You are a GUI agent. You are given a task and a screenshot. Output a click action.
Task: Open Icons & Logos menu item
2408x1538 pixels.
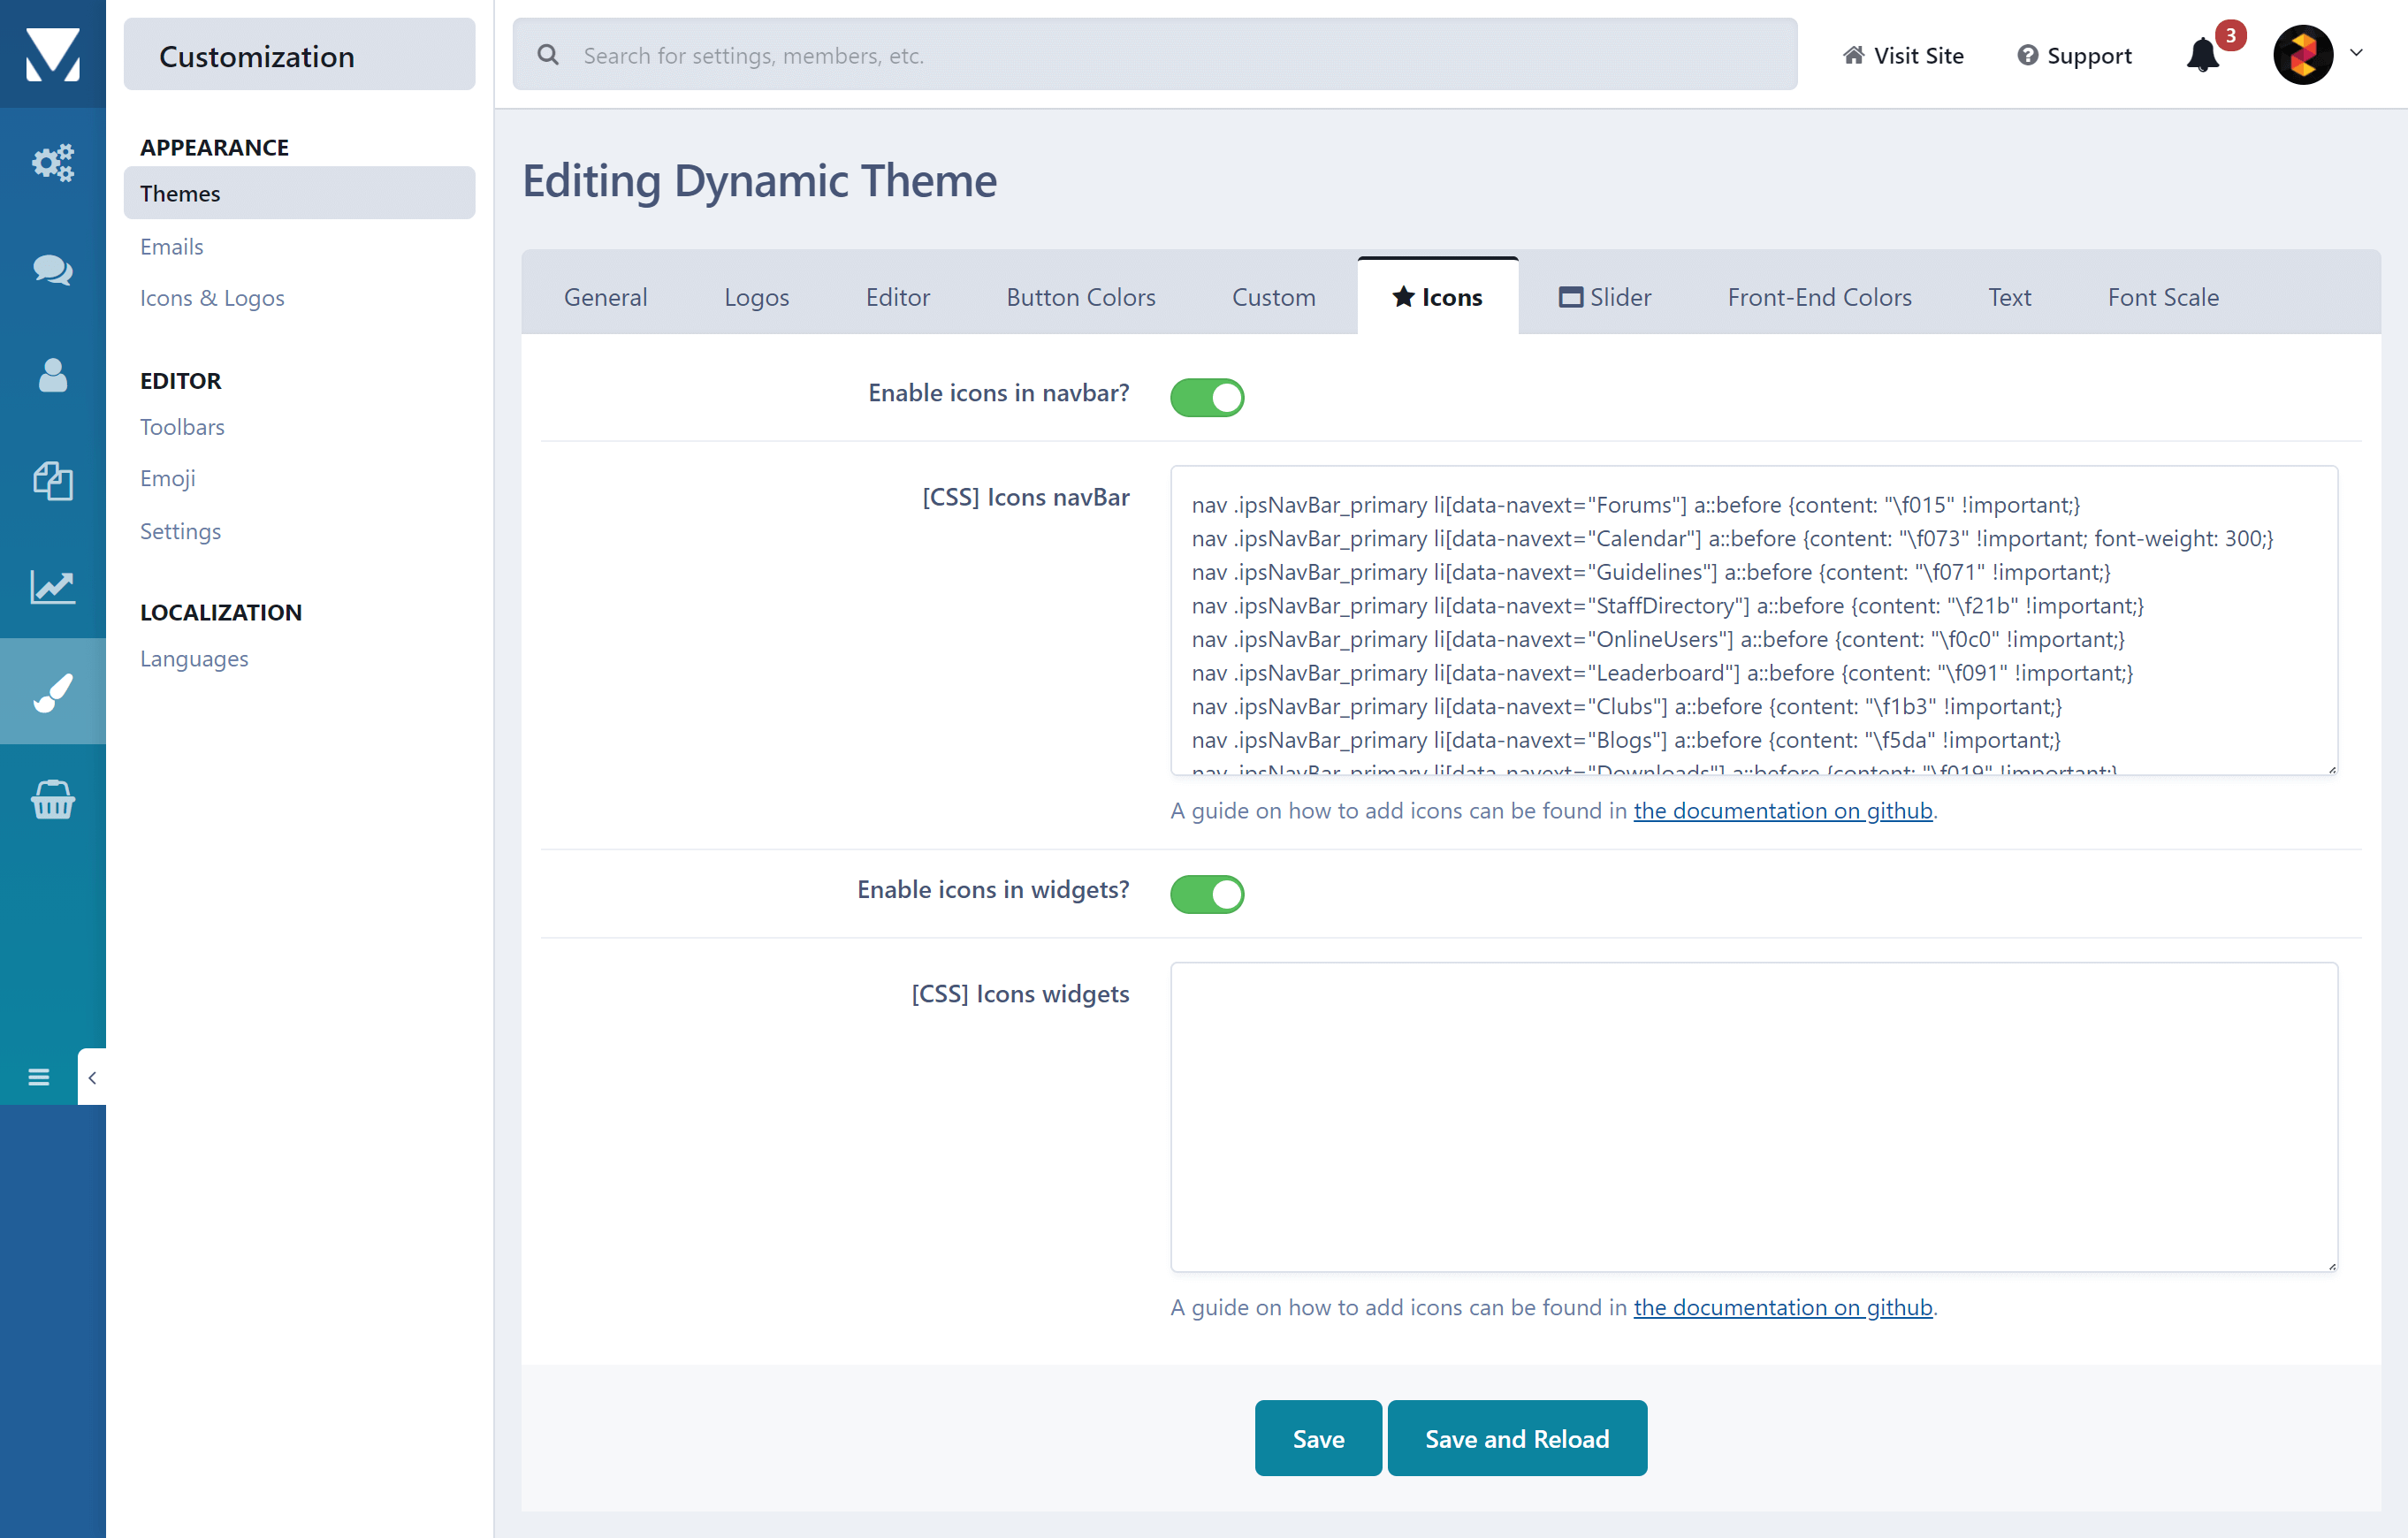point(212,298)
